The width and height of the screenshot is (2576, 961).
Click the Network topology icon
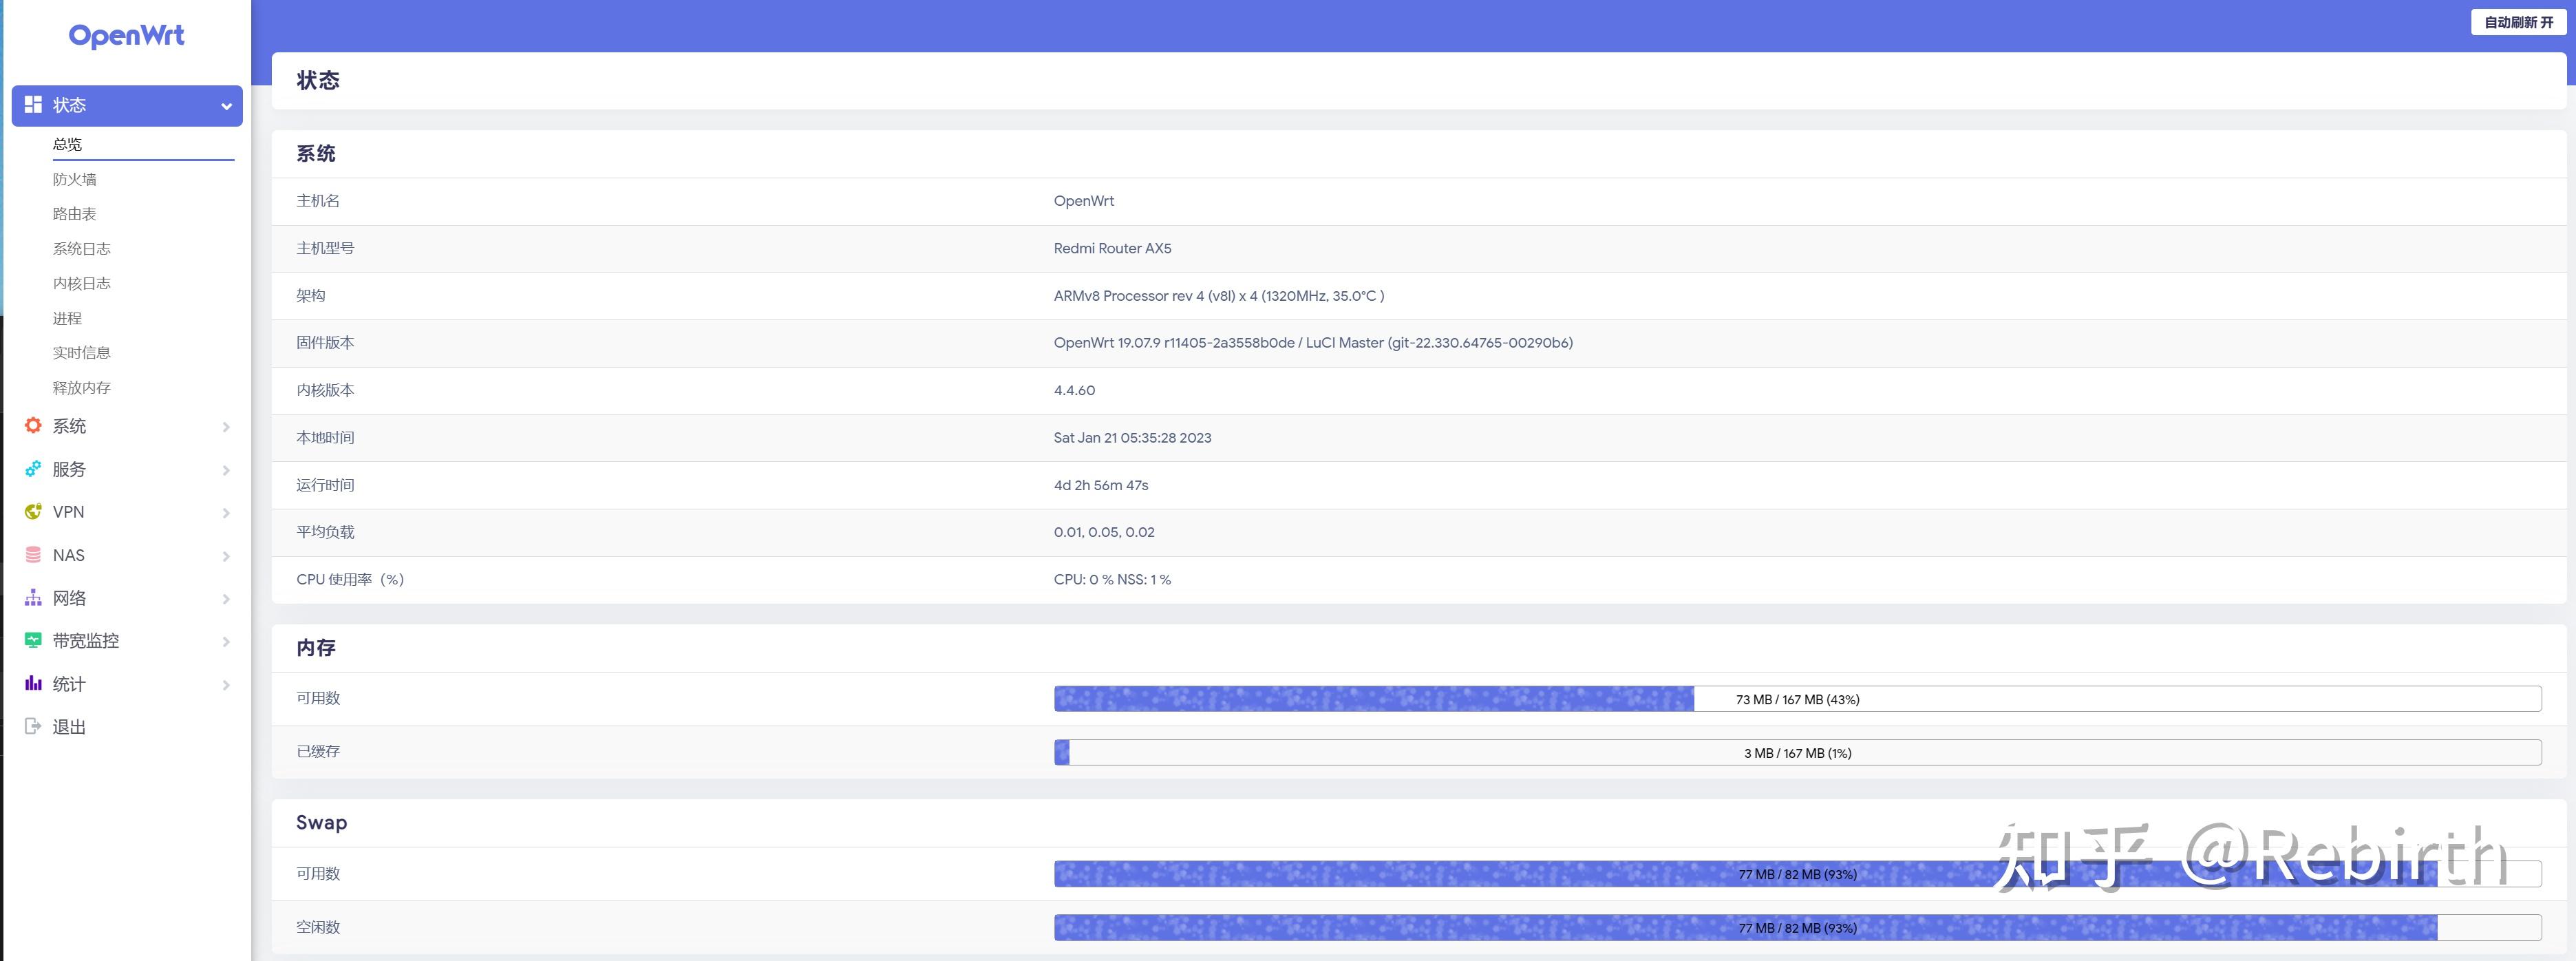click(x=33, y=598)
